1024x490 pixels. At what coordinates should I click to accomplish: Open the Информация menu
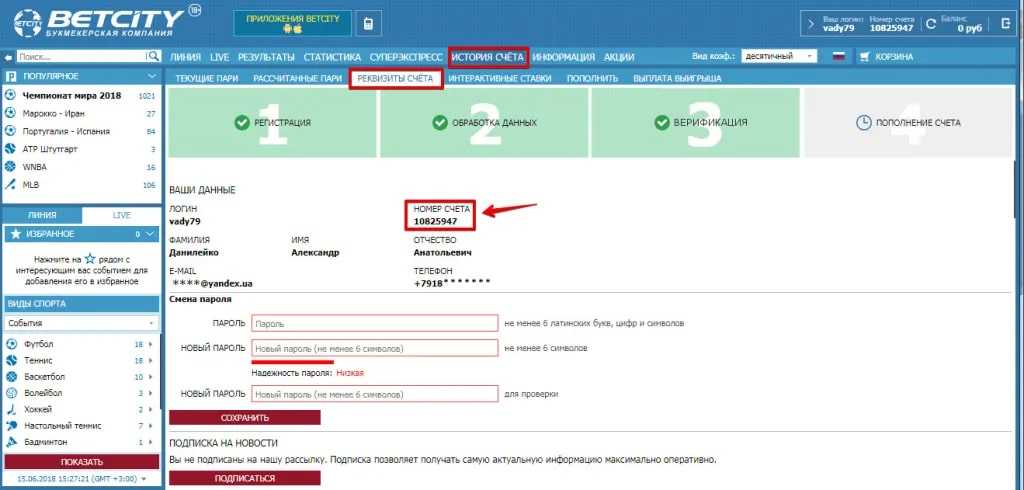coord(563,57)
